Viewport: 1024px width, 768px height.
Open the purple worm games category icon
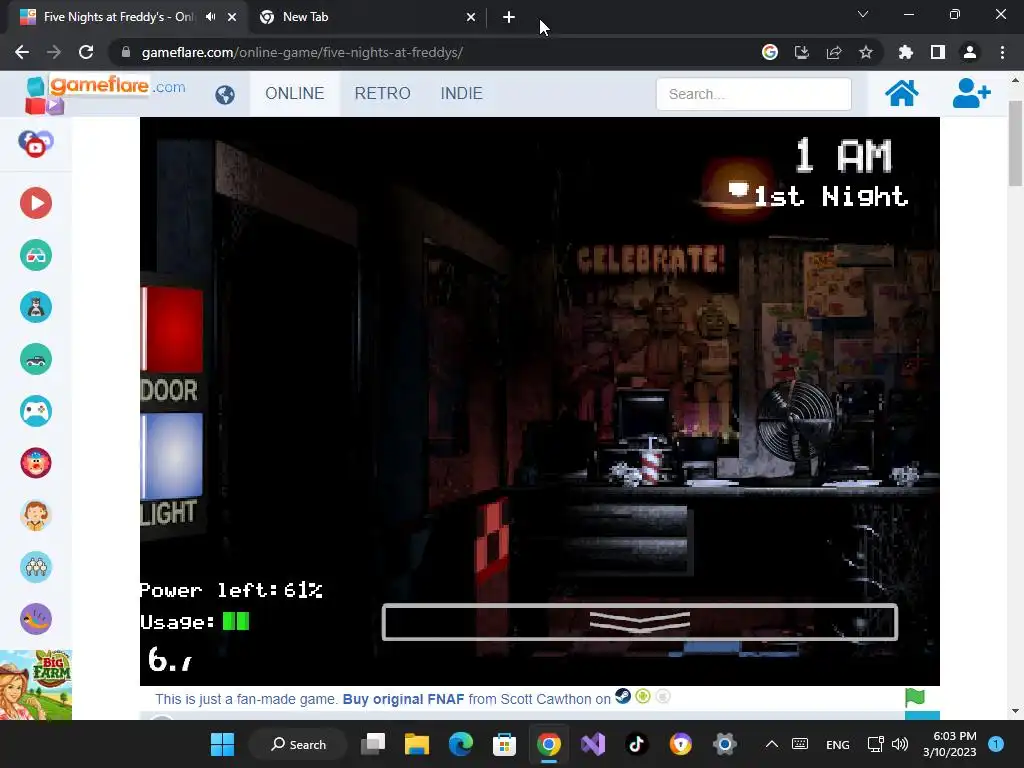pyautogui.click(x=36, y=619)
